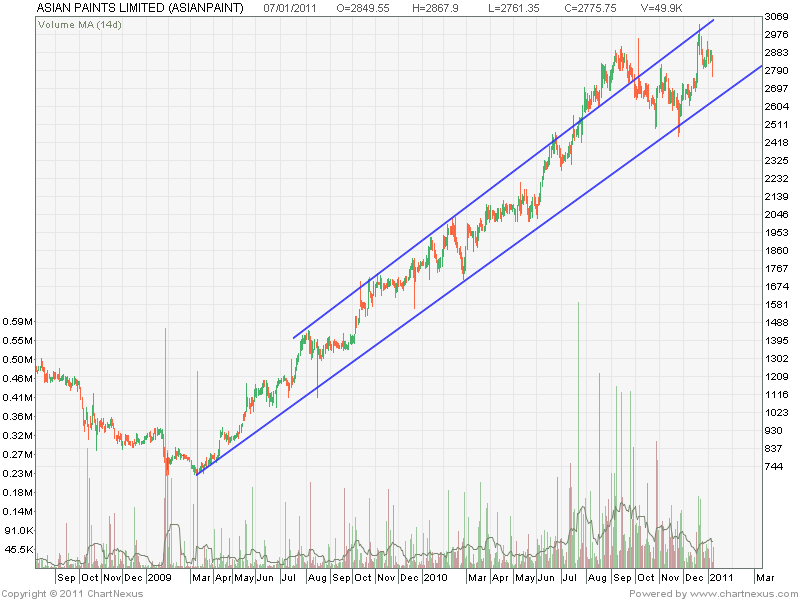Screen dimensions: 800x600
Task: Click the 1674 price axis label
Action: coord(776,286)
